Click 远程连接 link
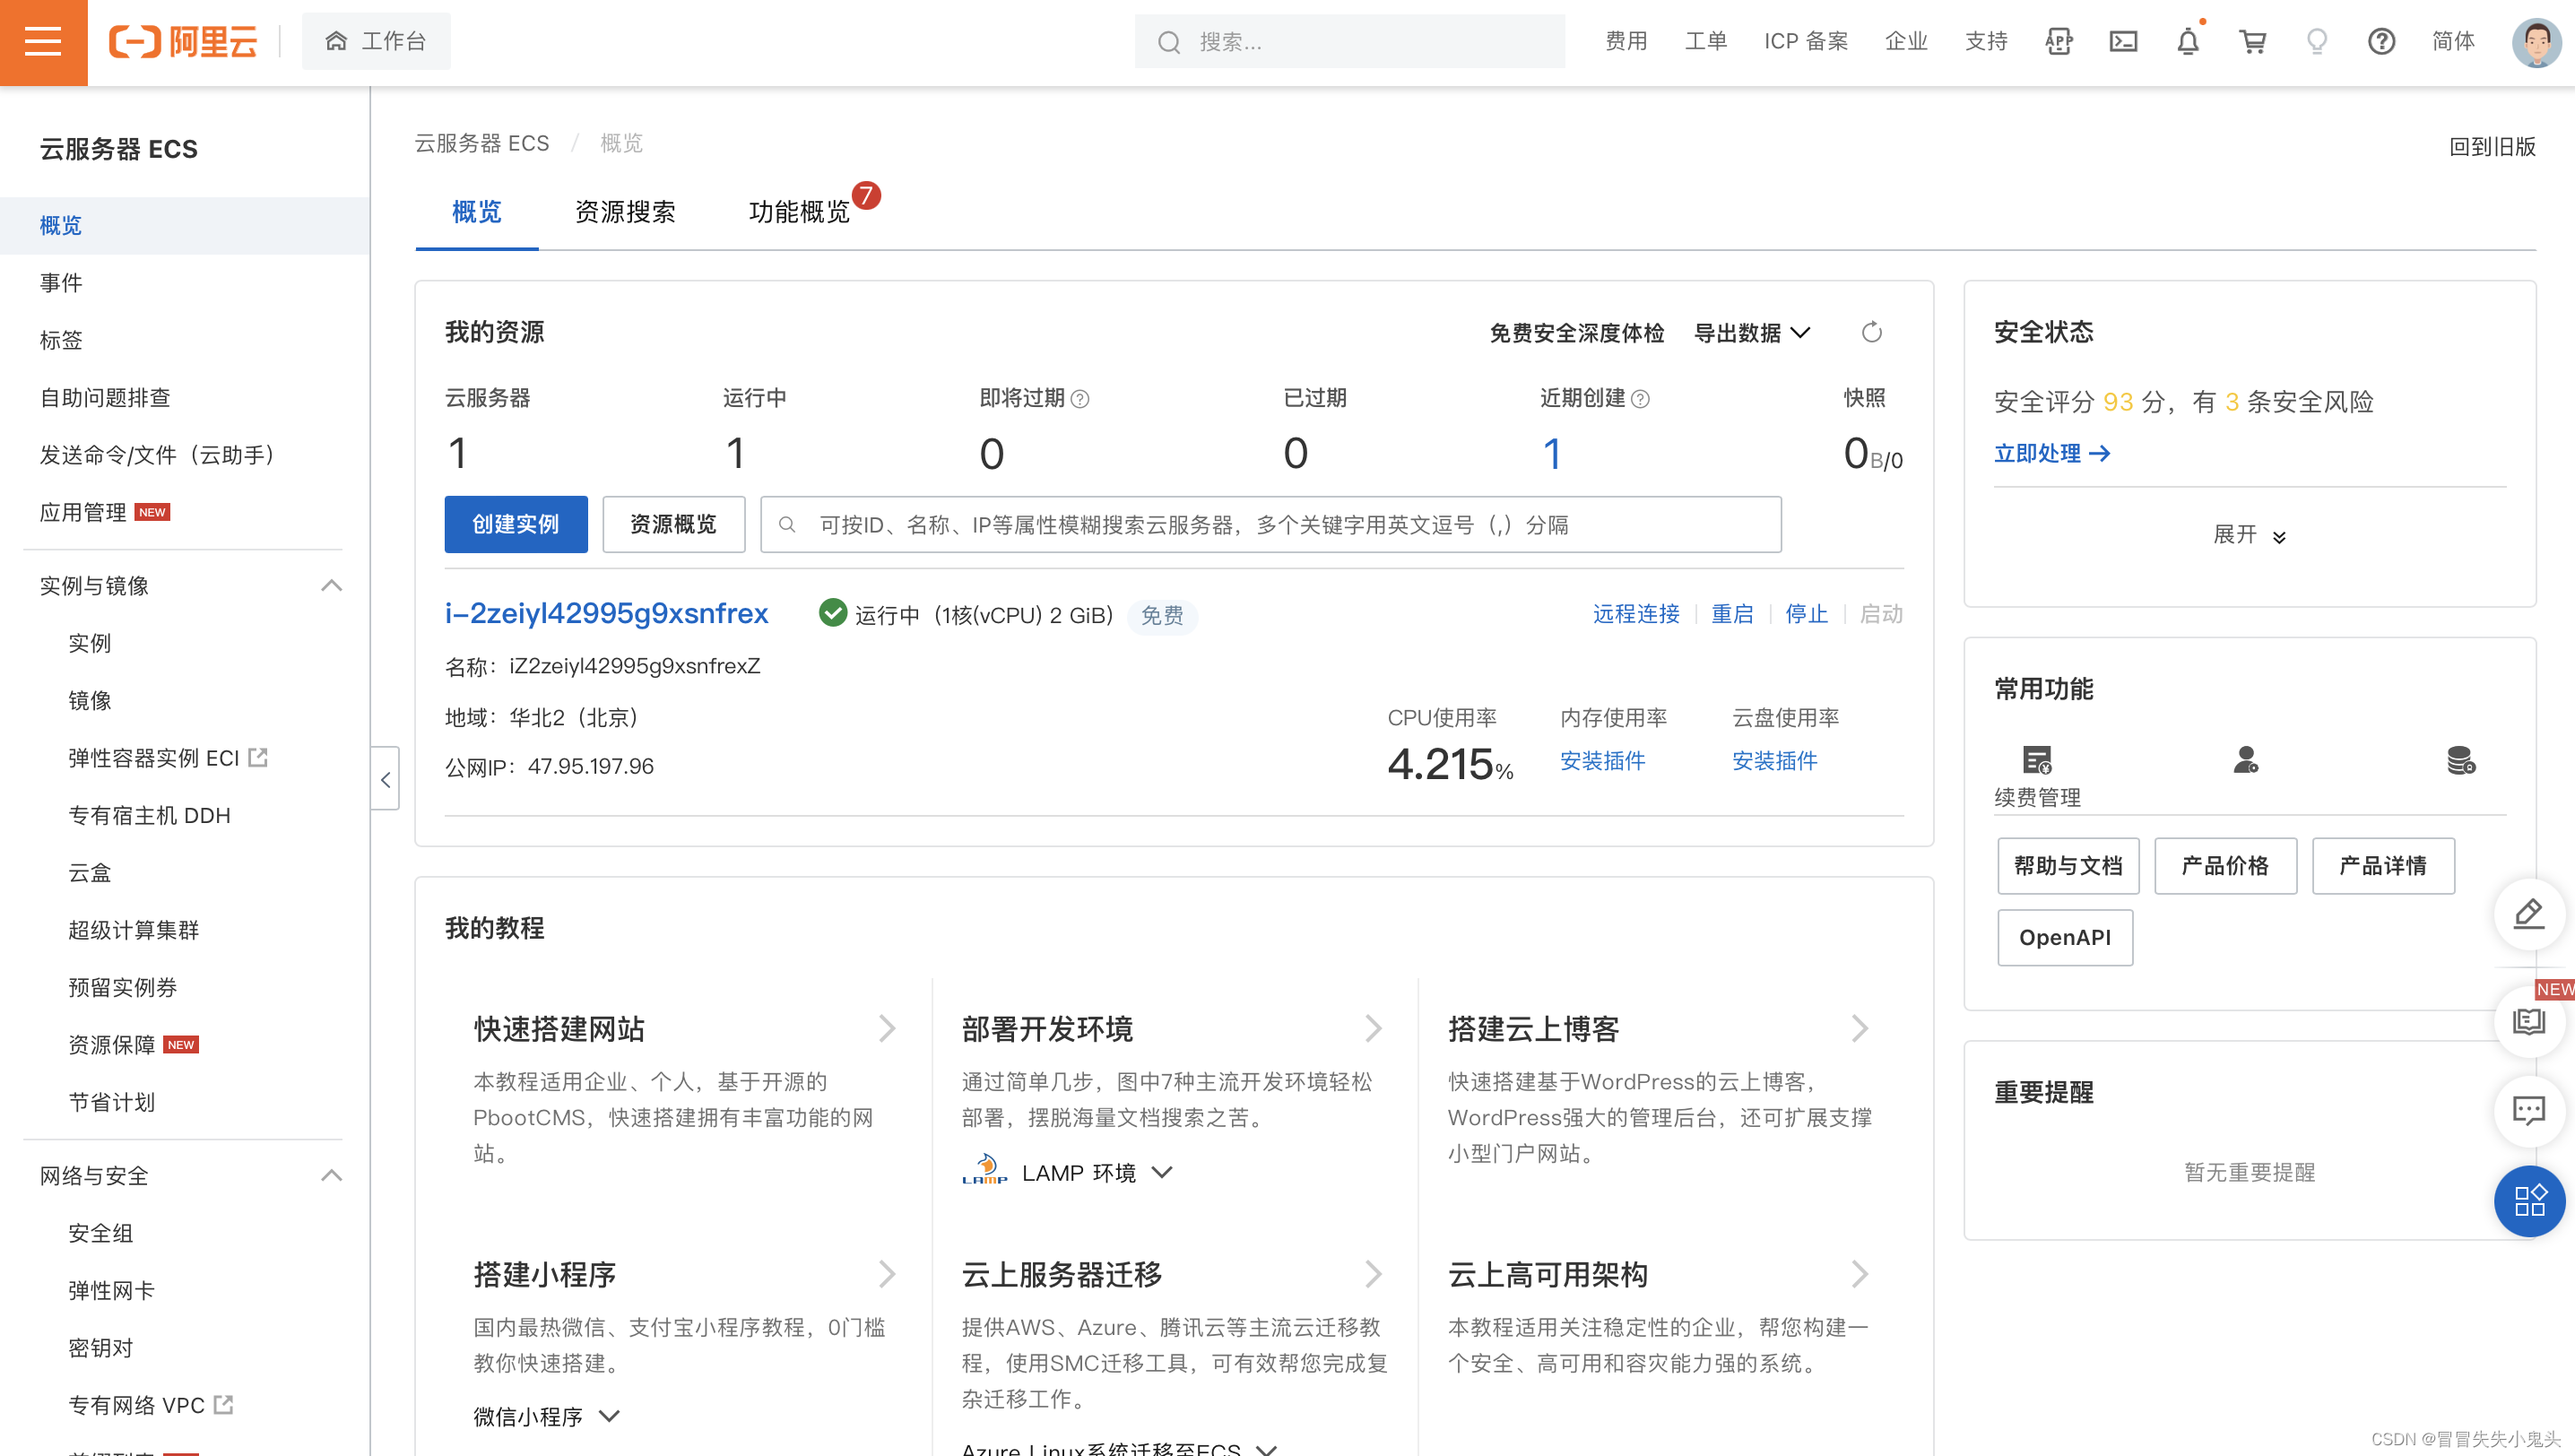This screenshot has height=1456, width=2575. point(1636,613)
